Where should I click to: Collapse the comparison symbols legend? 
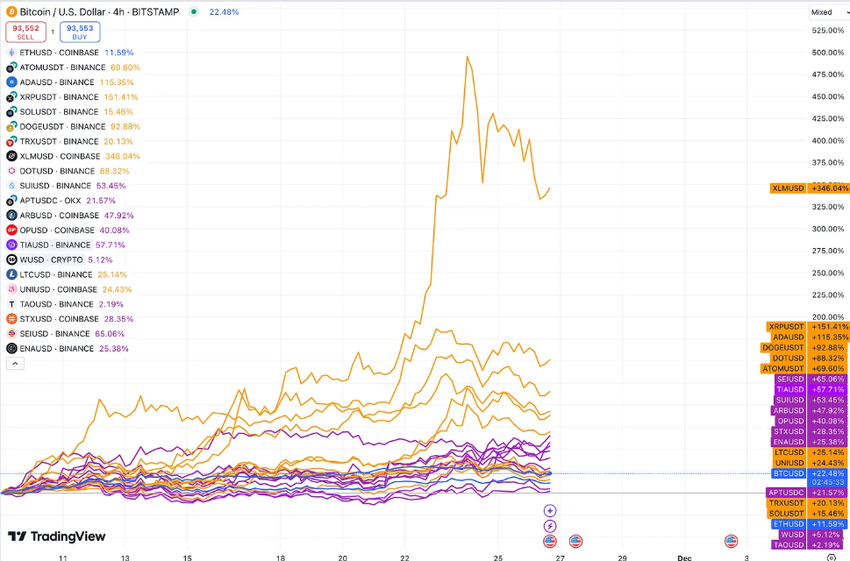click(x=15, y=364)
